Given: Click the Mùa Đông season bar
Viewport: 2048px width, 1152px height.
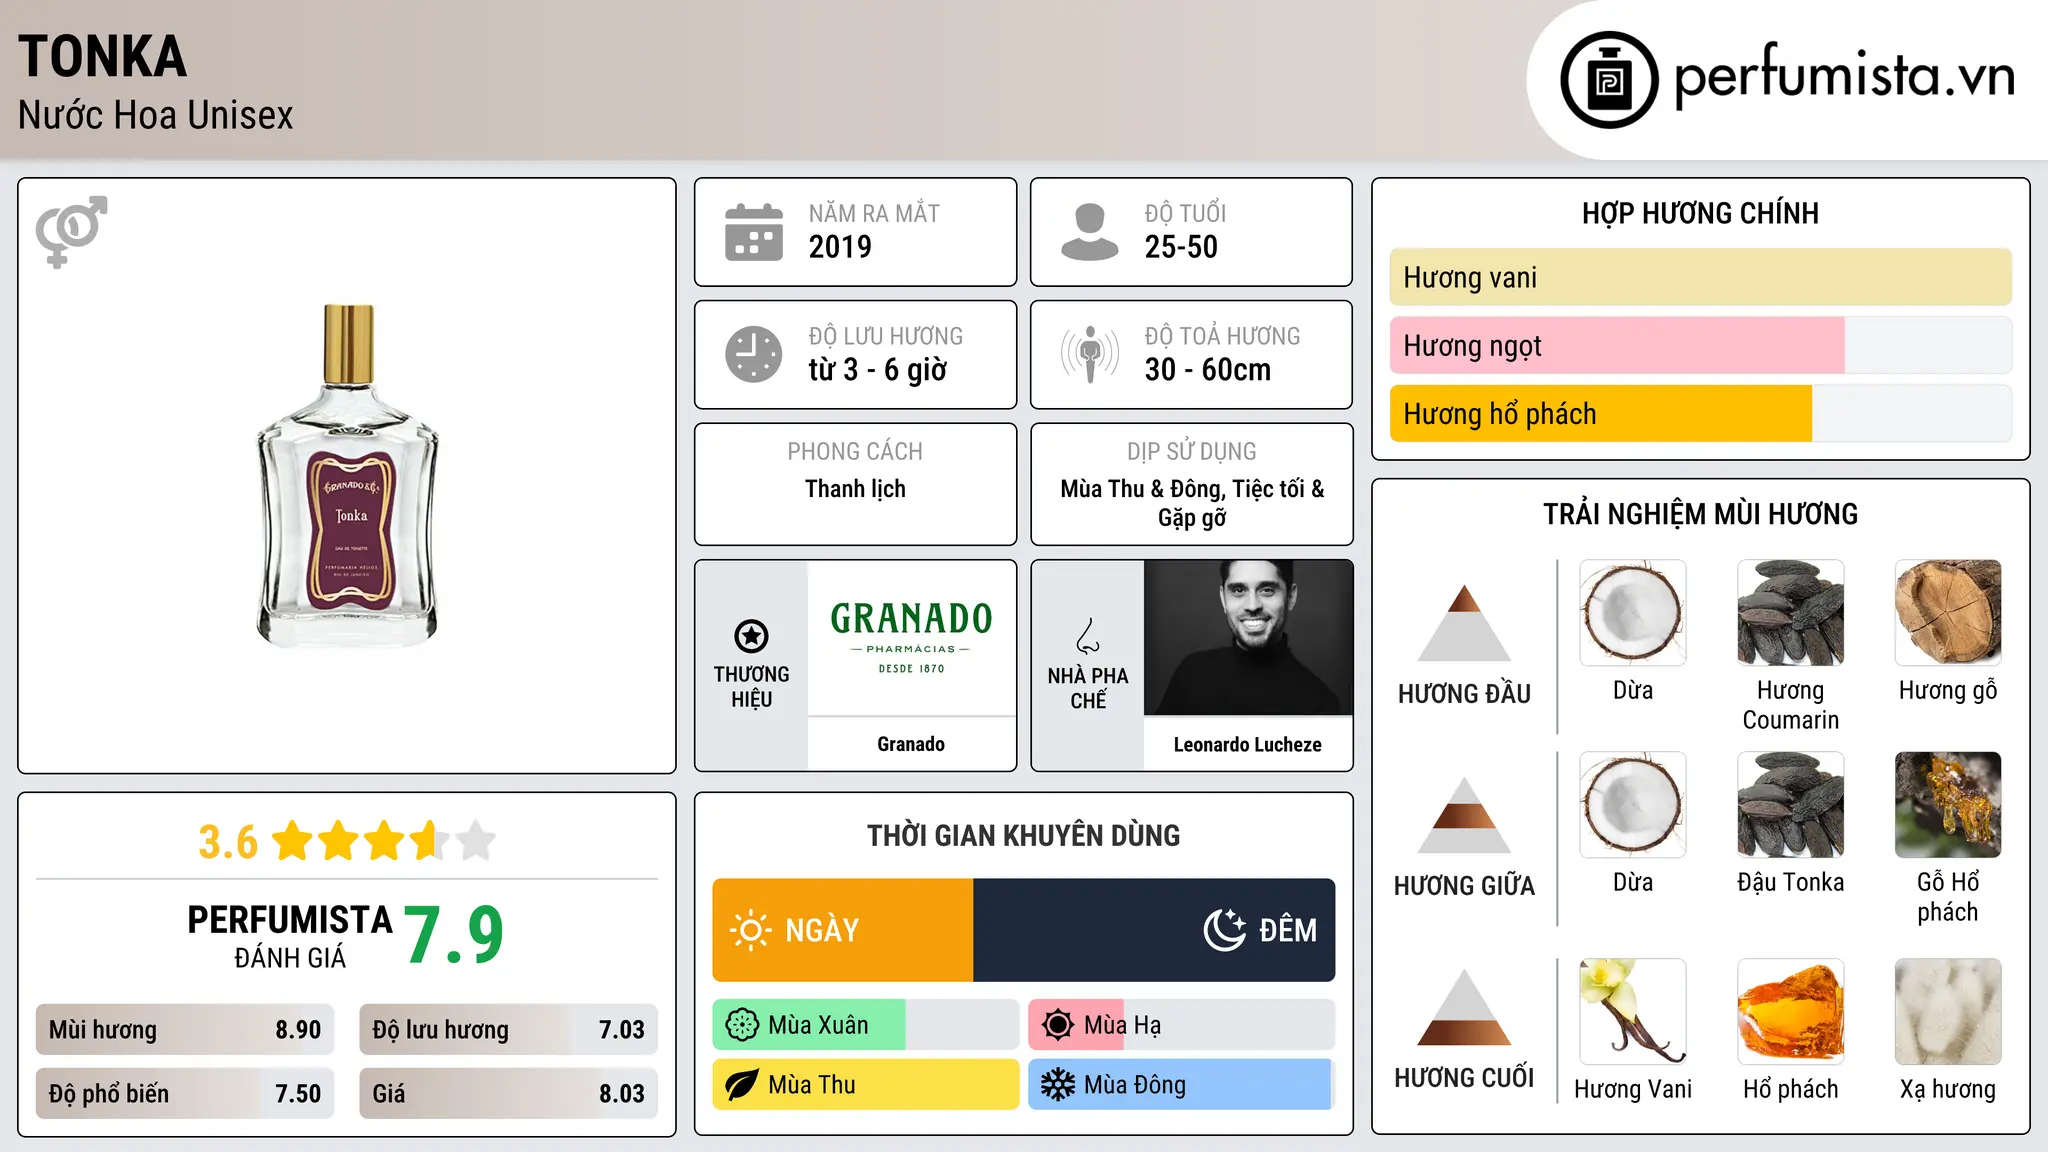Looking at the screenshot, I should pyautogui.click(x=1182, y=1085).
